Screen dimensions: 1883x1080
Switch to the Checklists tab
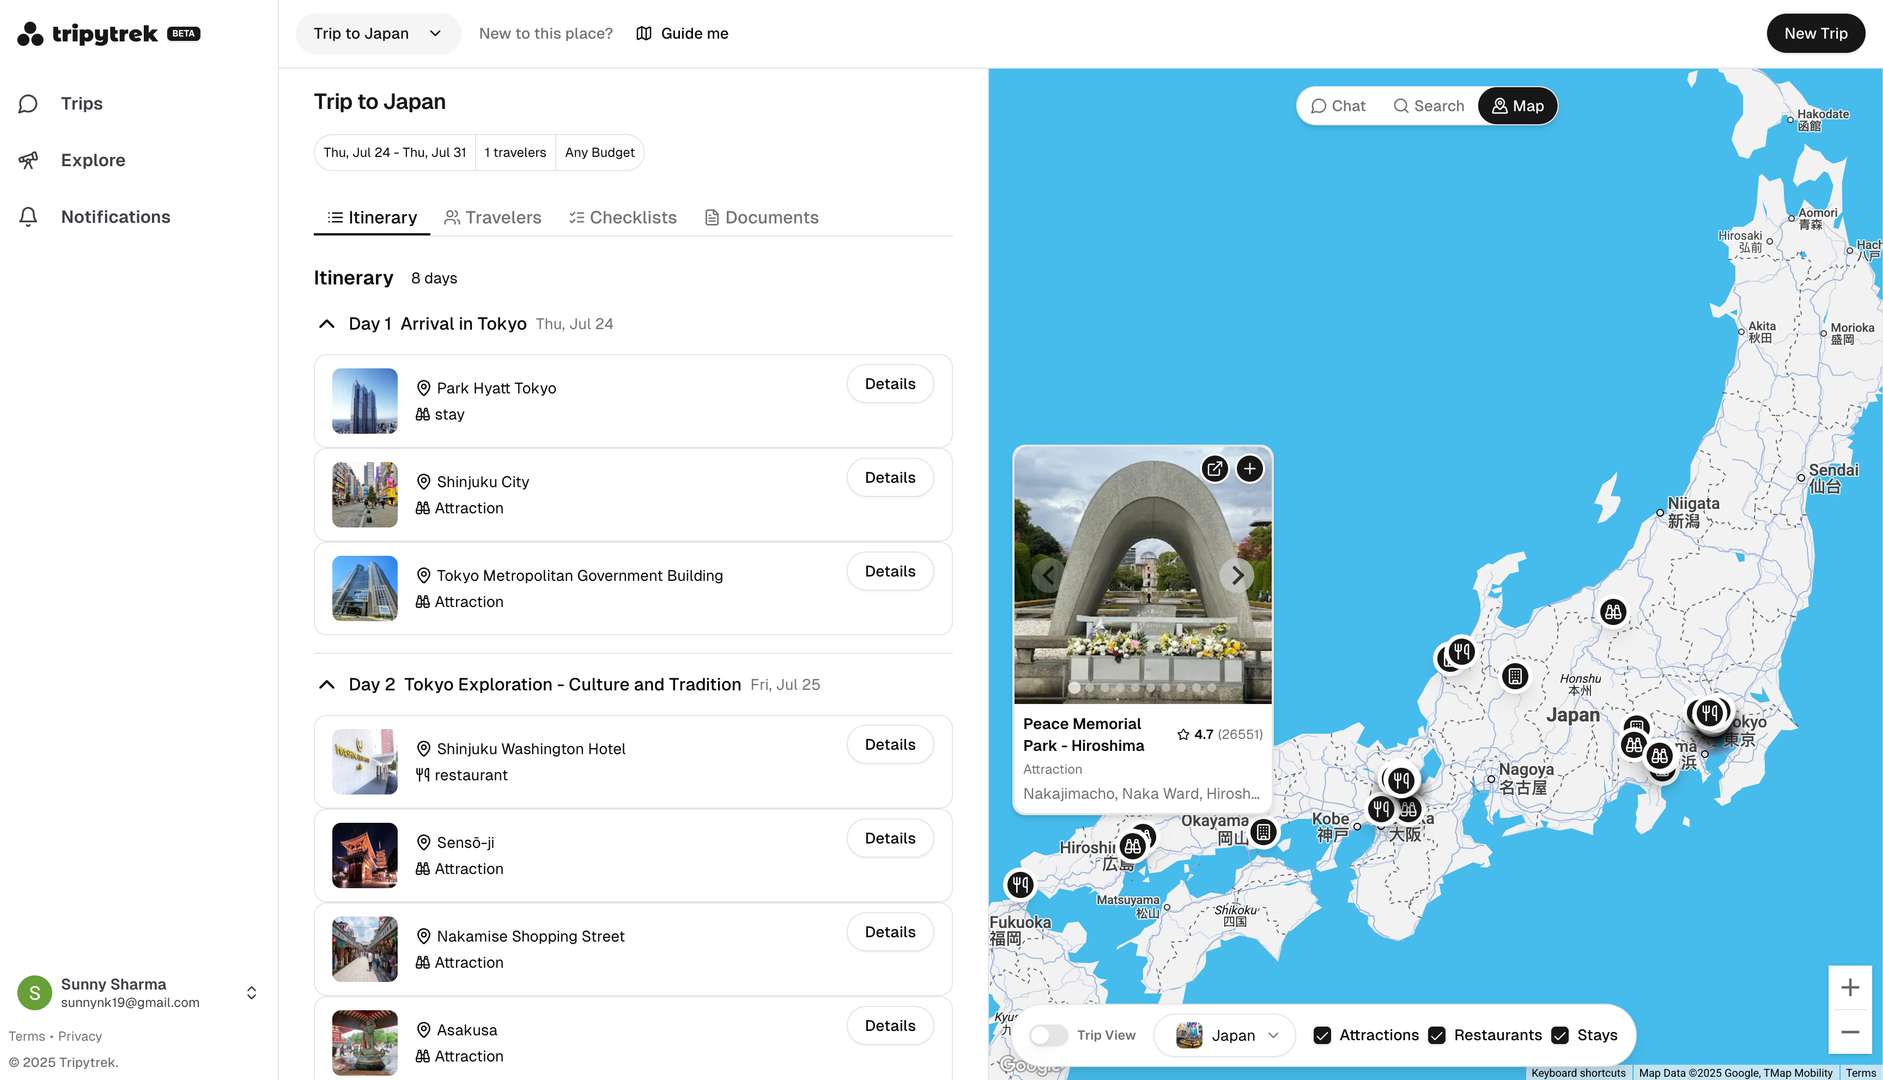point(623,218)
